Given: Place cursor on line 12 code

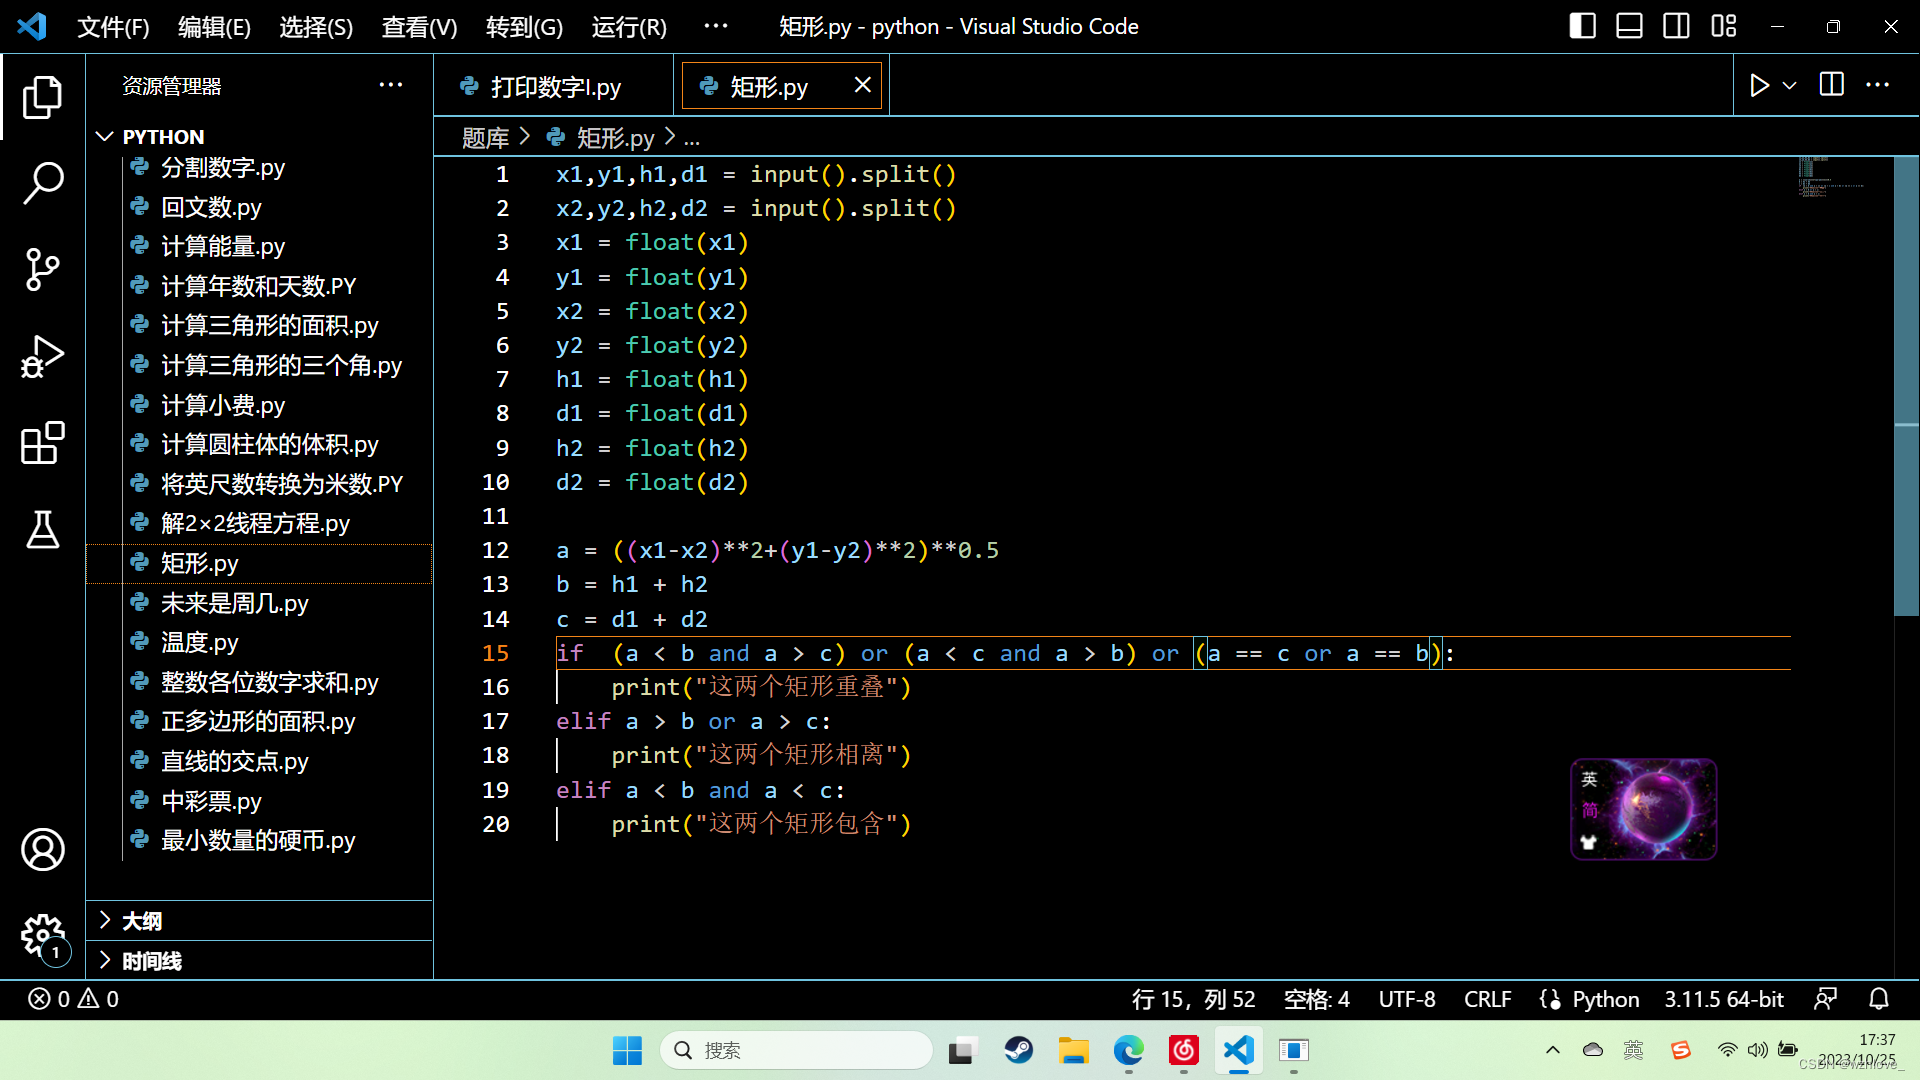Looking at the screenshot, I should point(777,550).
